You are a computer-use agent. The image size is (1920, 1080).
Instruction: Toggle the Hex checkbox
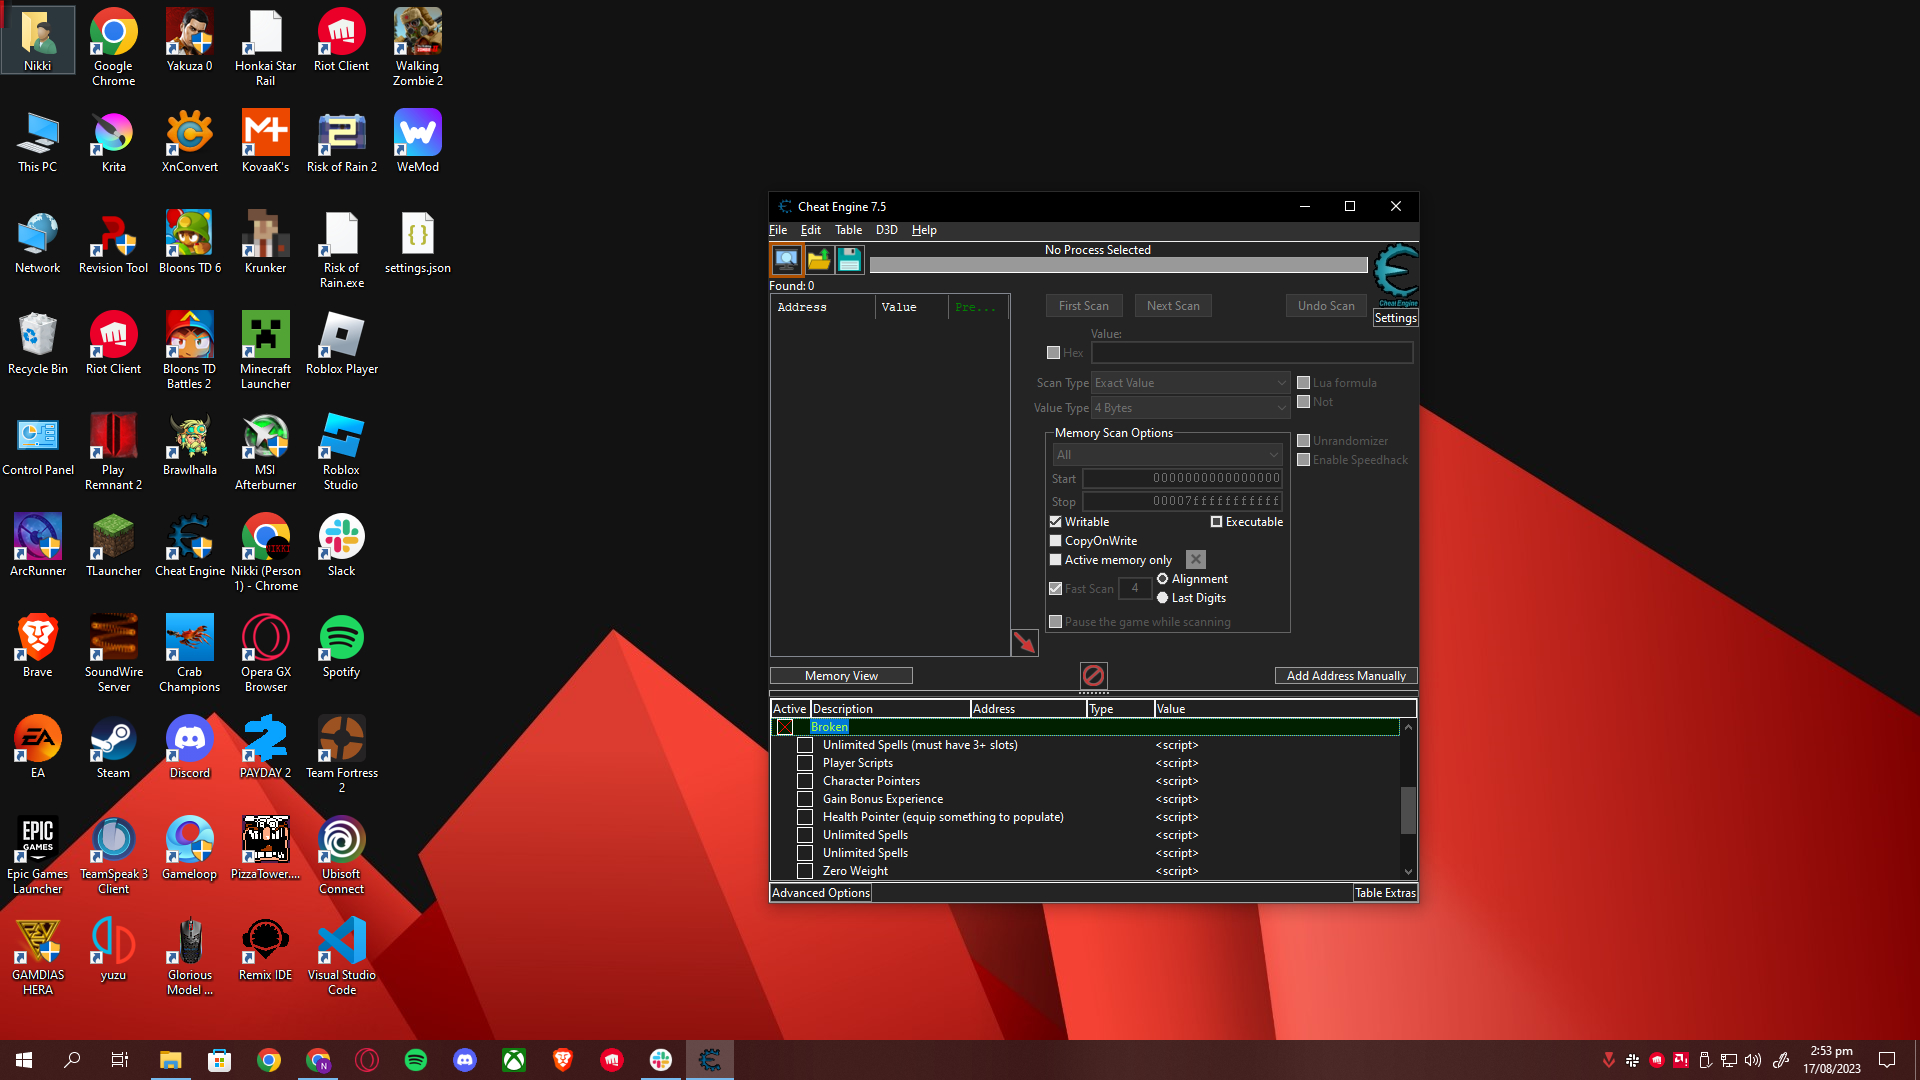[1053, 353]
